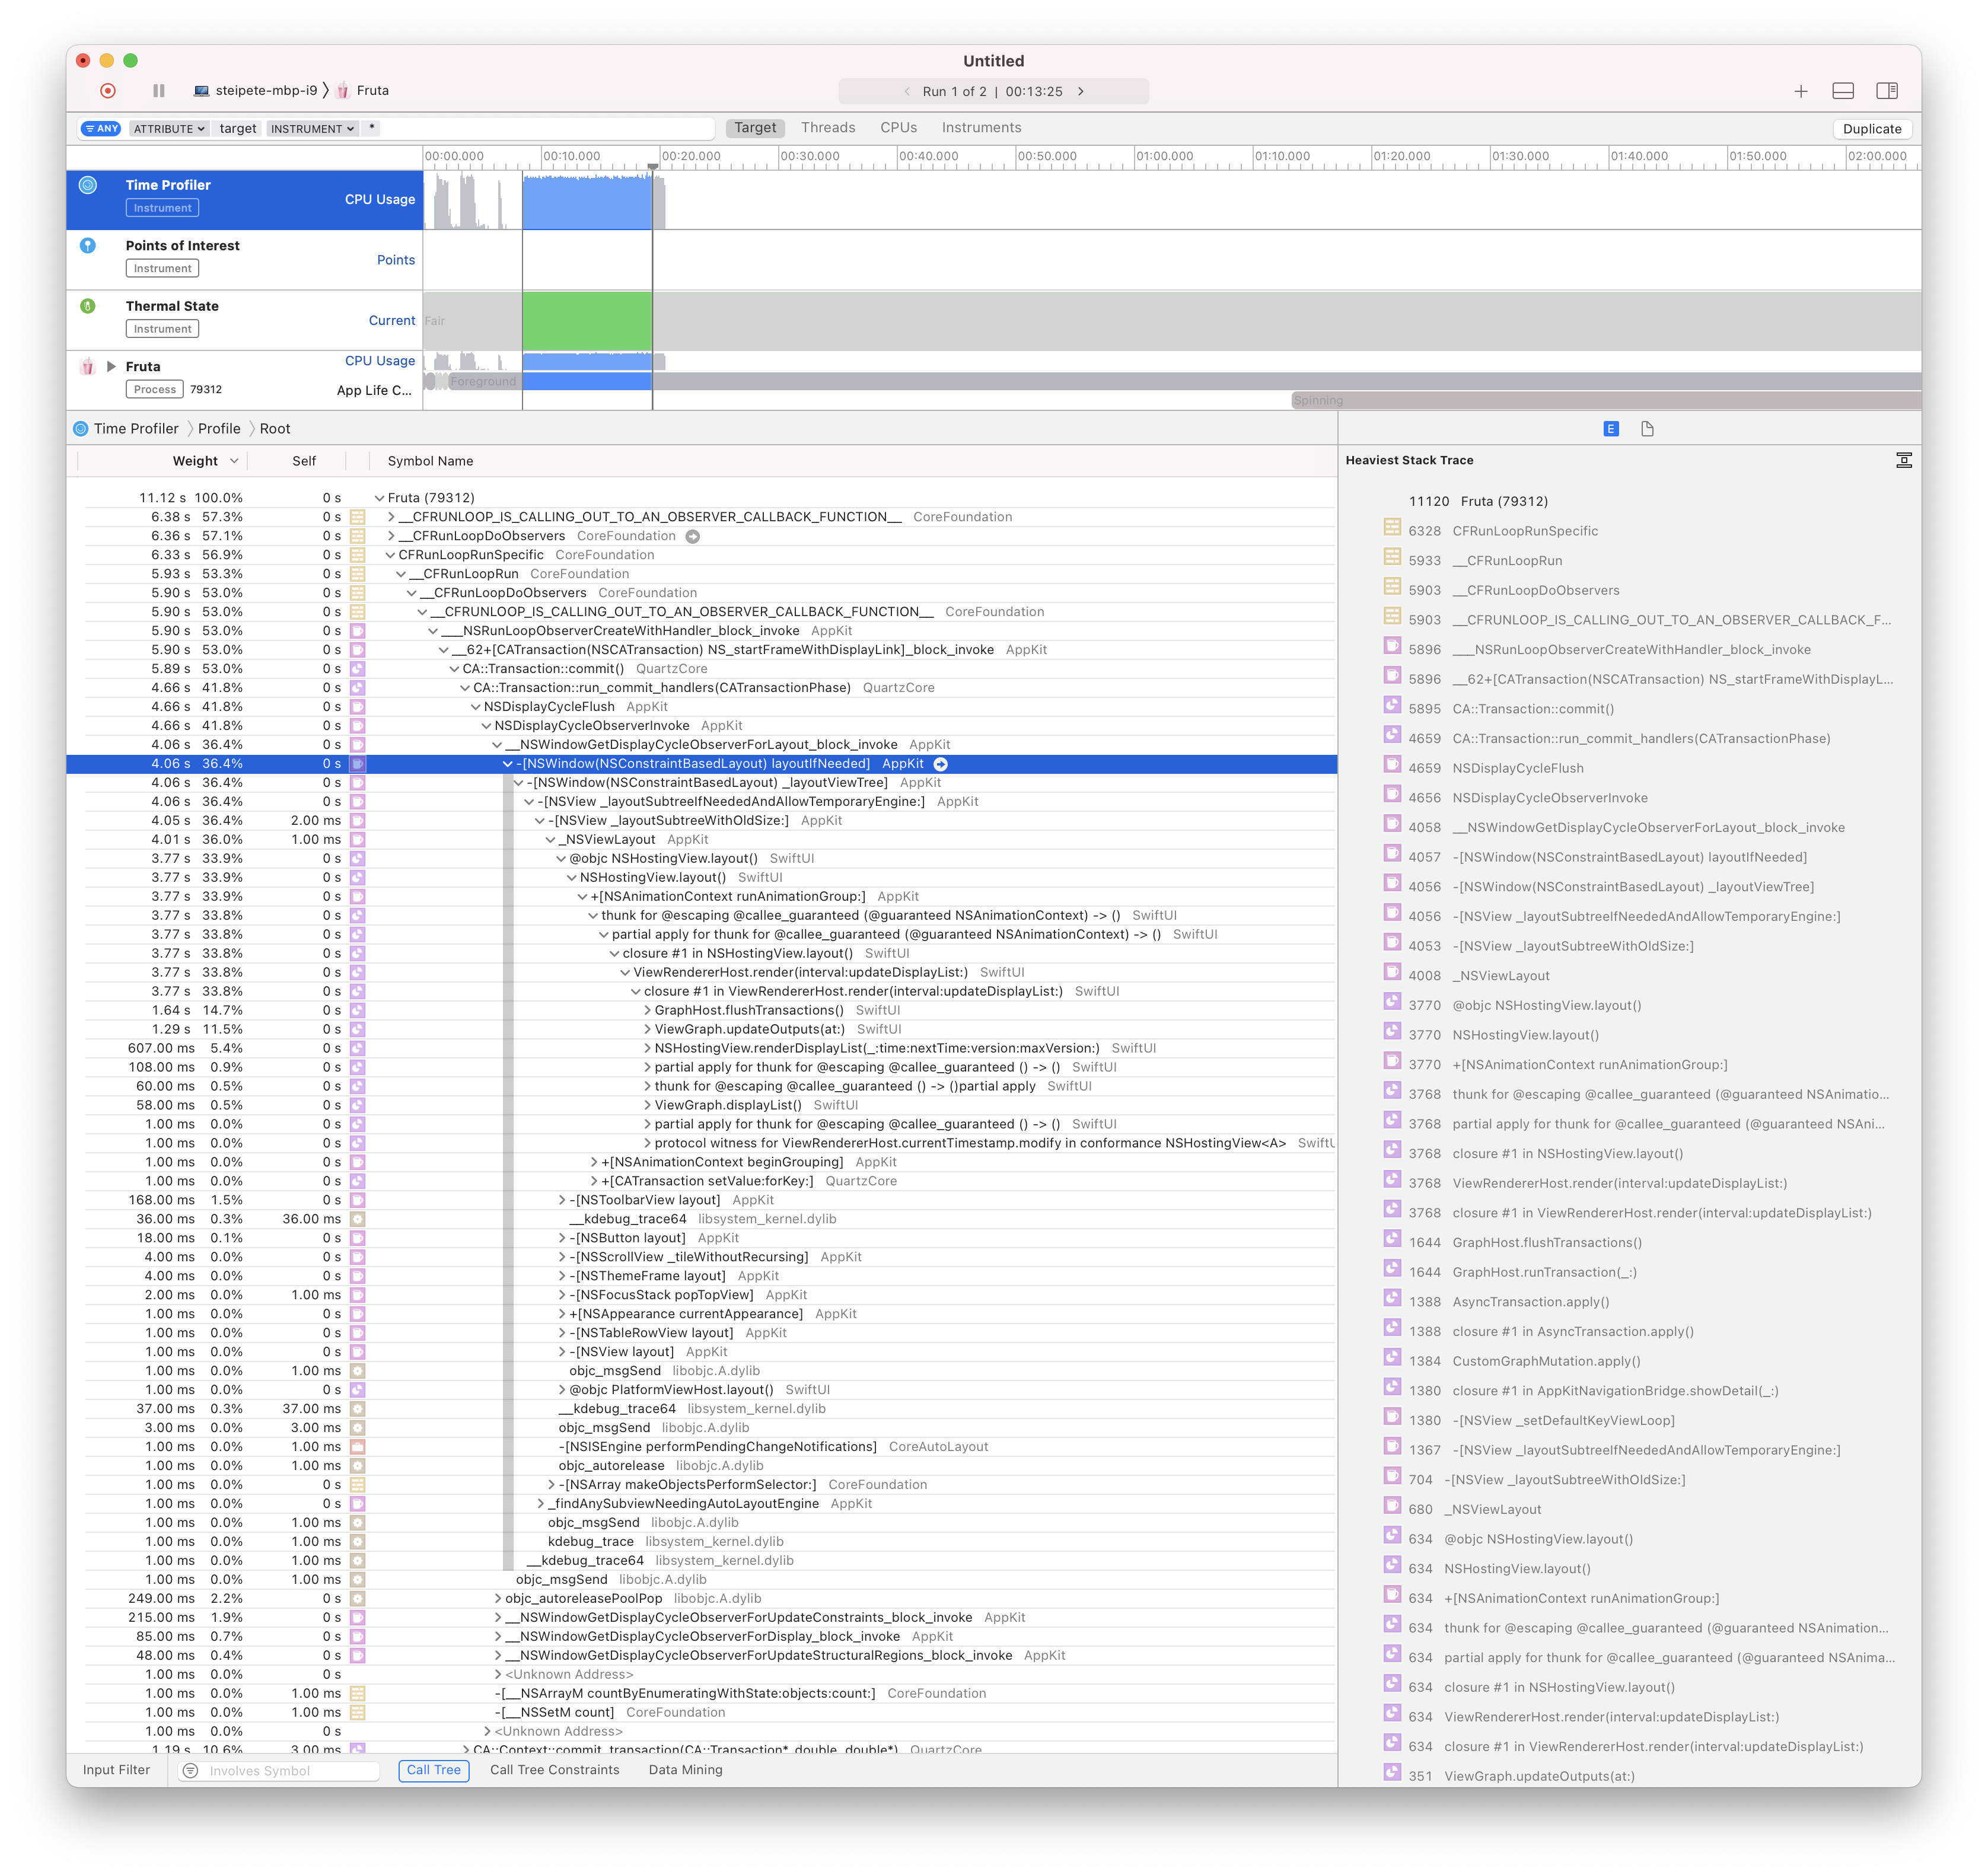Add an instrument with the plus icon

(1800, 91)
